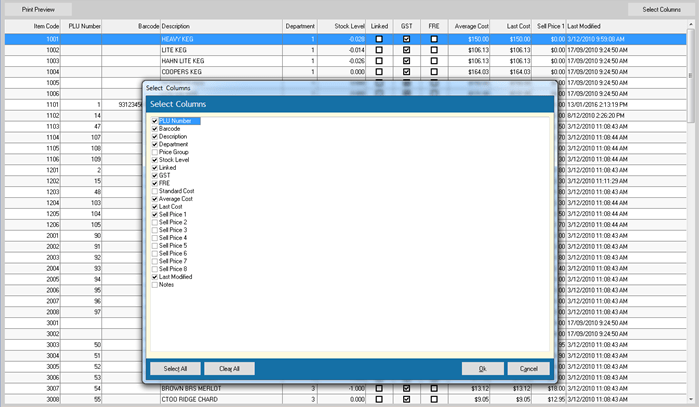Screen dimensions: 699x407
Task: Confirm column selection with Ok
Action: 483,368
